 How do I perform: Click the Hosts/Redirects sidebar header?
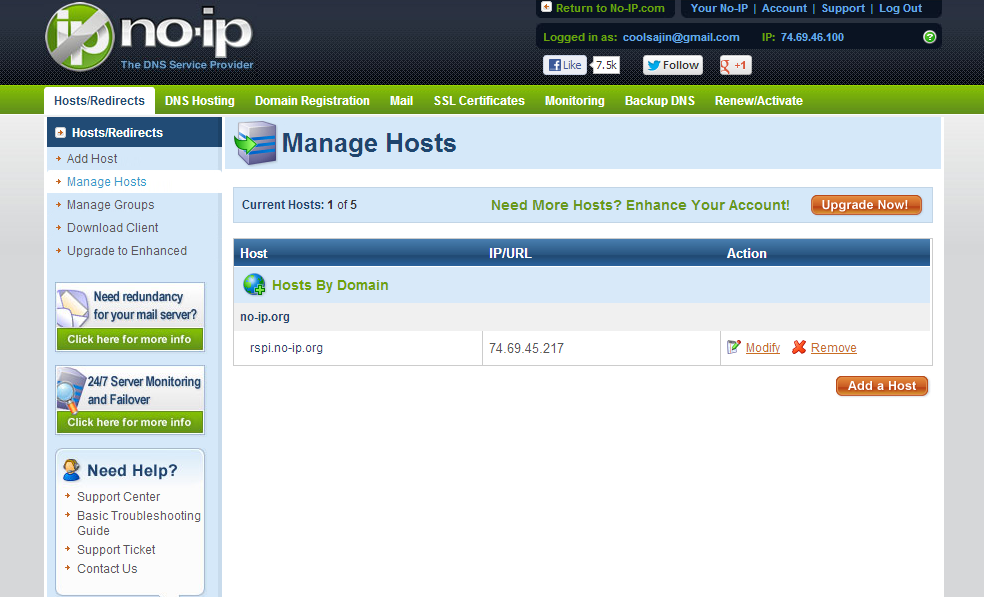point(134,132)
